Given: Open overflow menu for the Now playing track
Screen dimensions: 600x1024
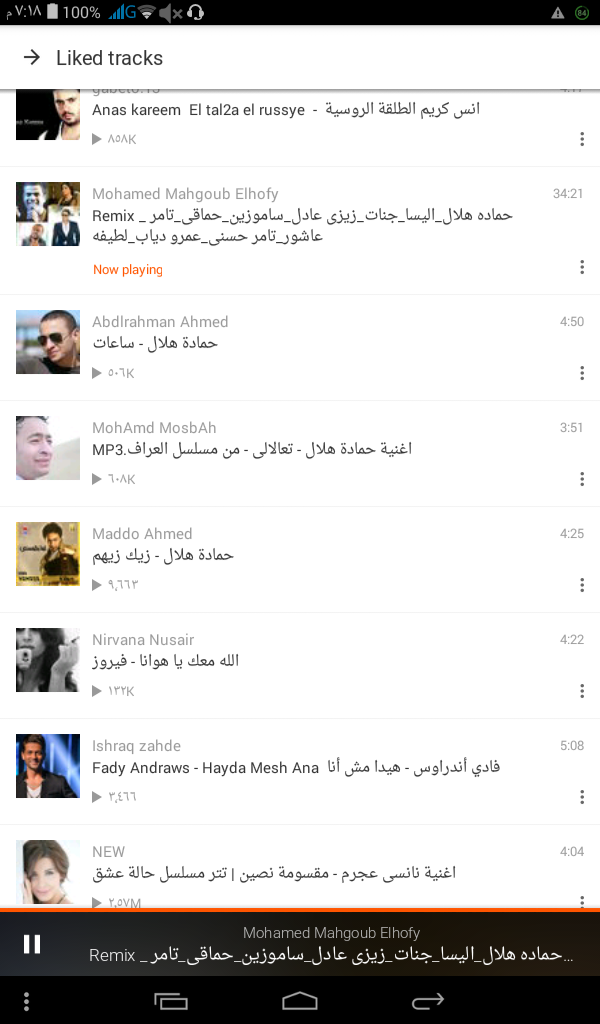Looking at the screenshot, I should coord(582,267).
